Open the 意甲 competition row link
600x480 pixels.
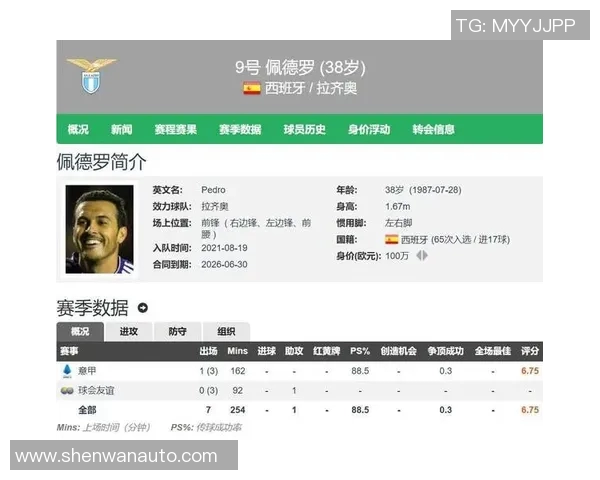(87, 371)
